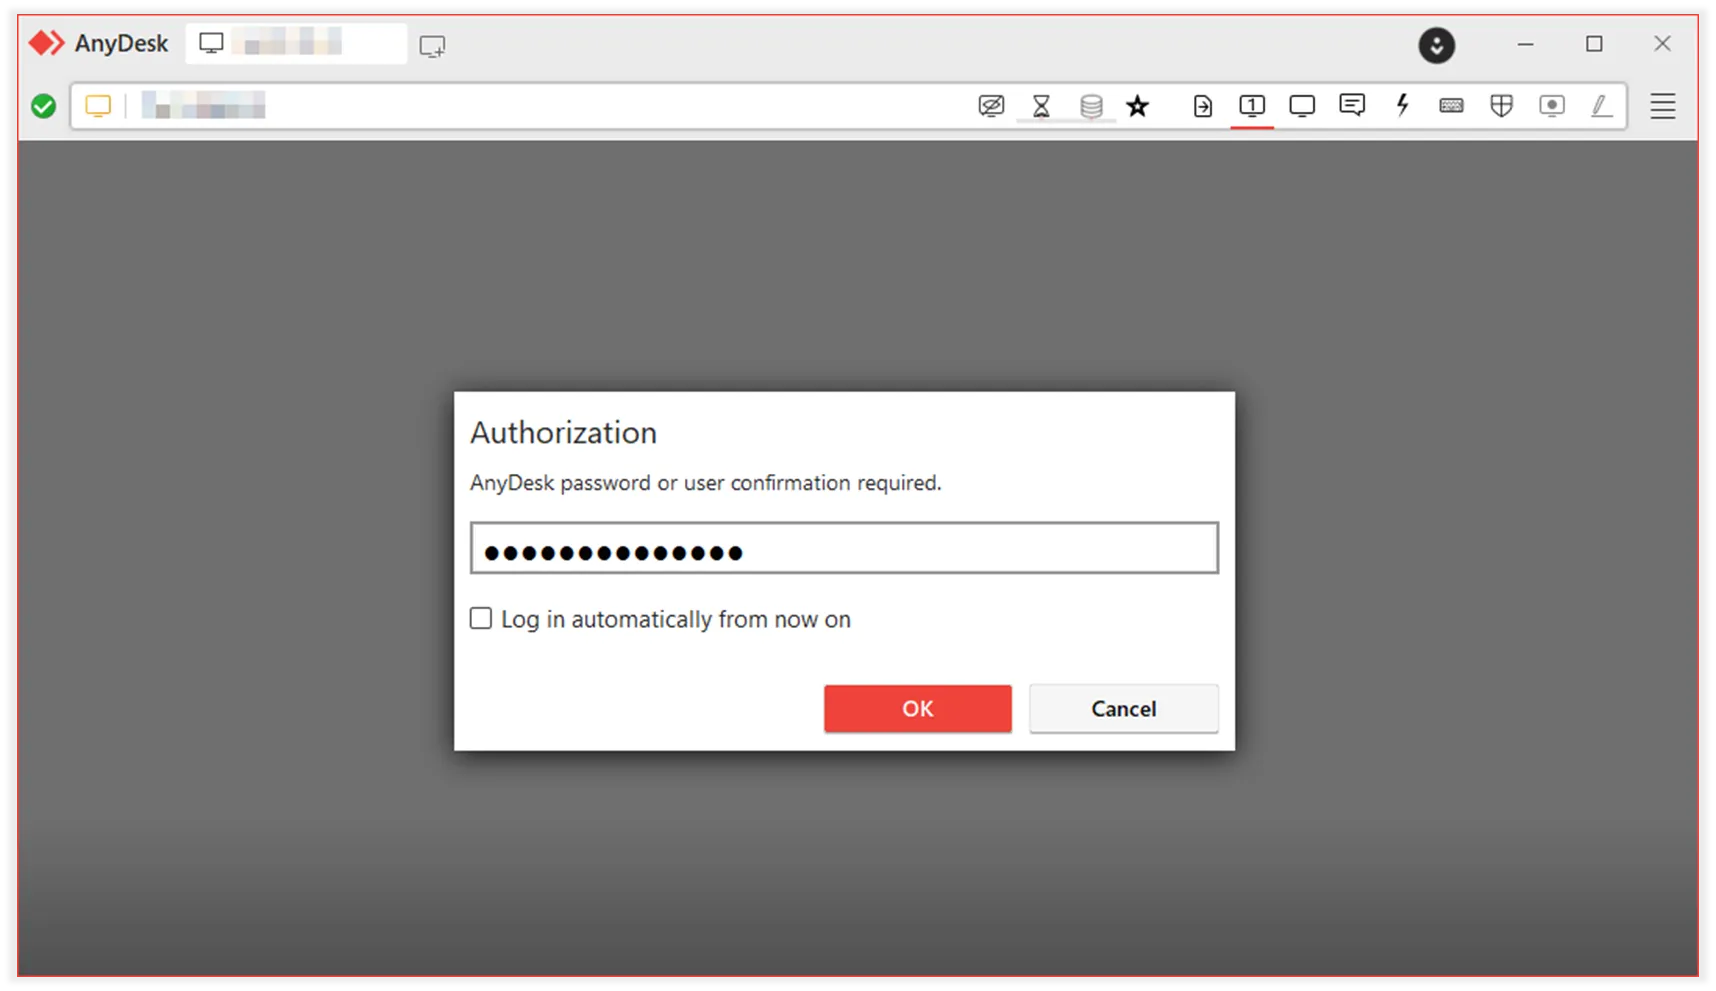Start session recording with the record icon

[1551, 106]
